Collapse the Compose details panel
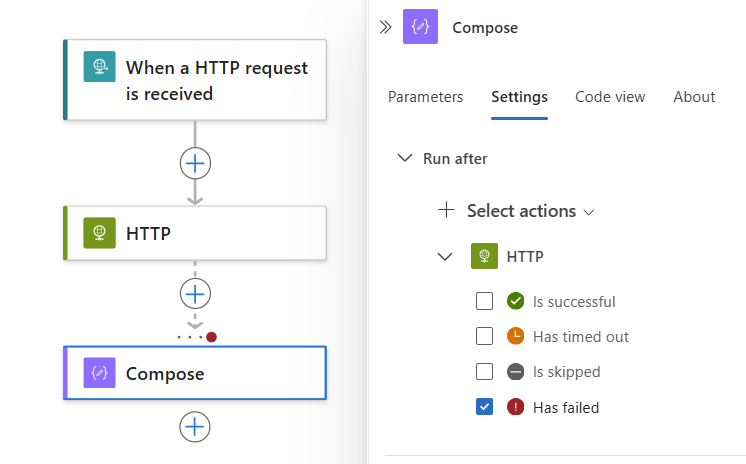This screenshot has width=746, height=464. (385, 28)
